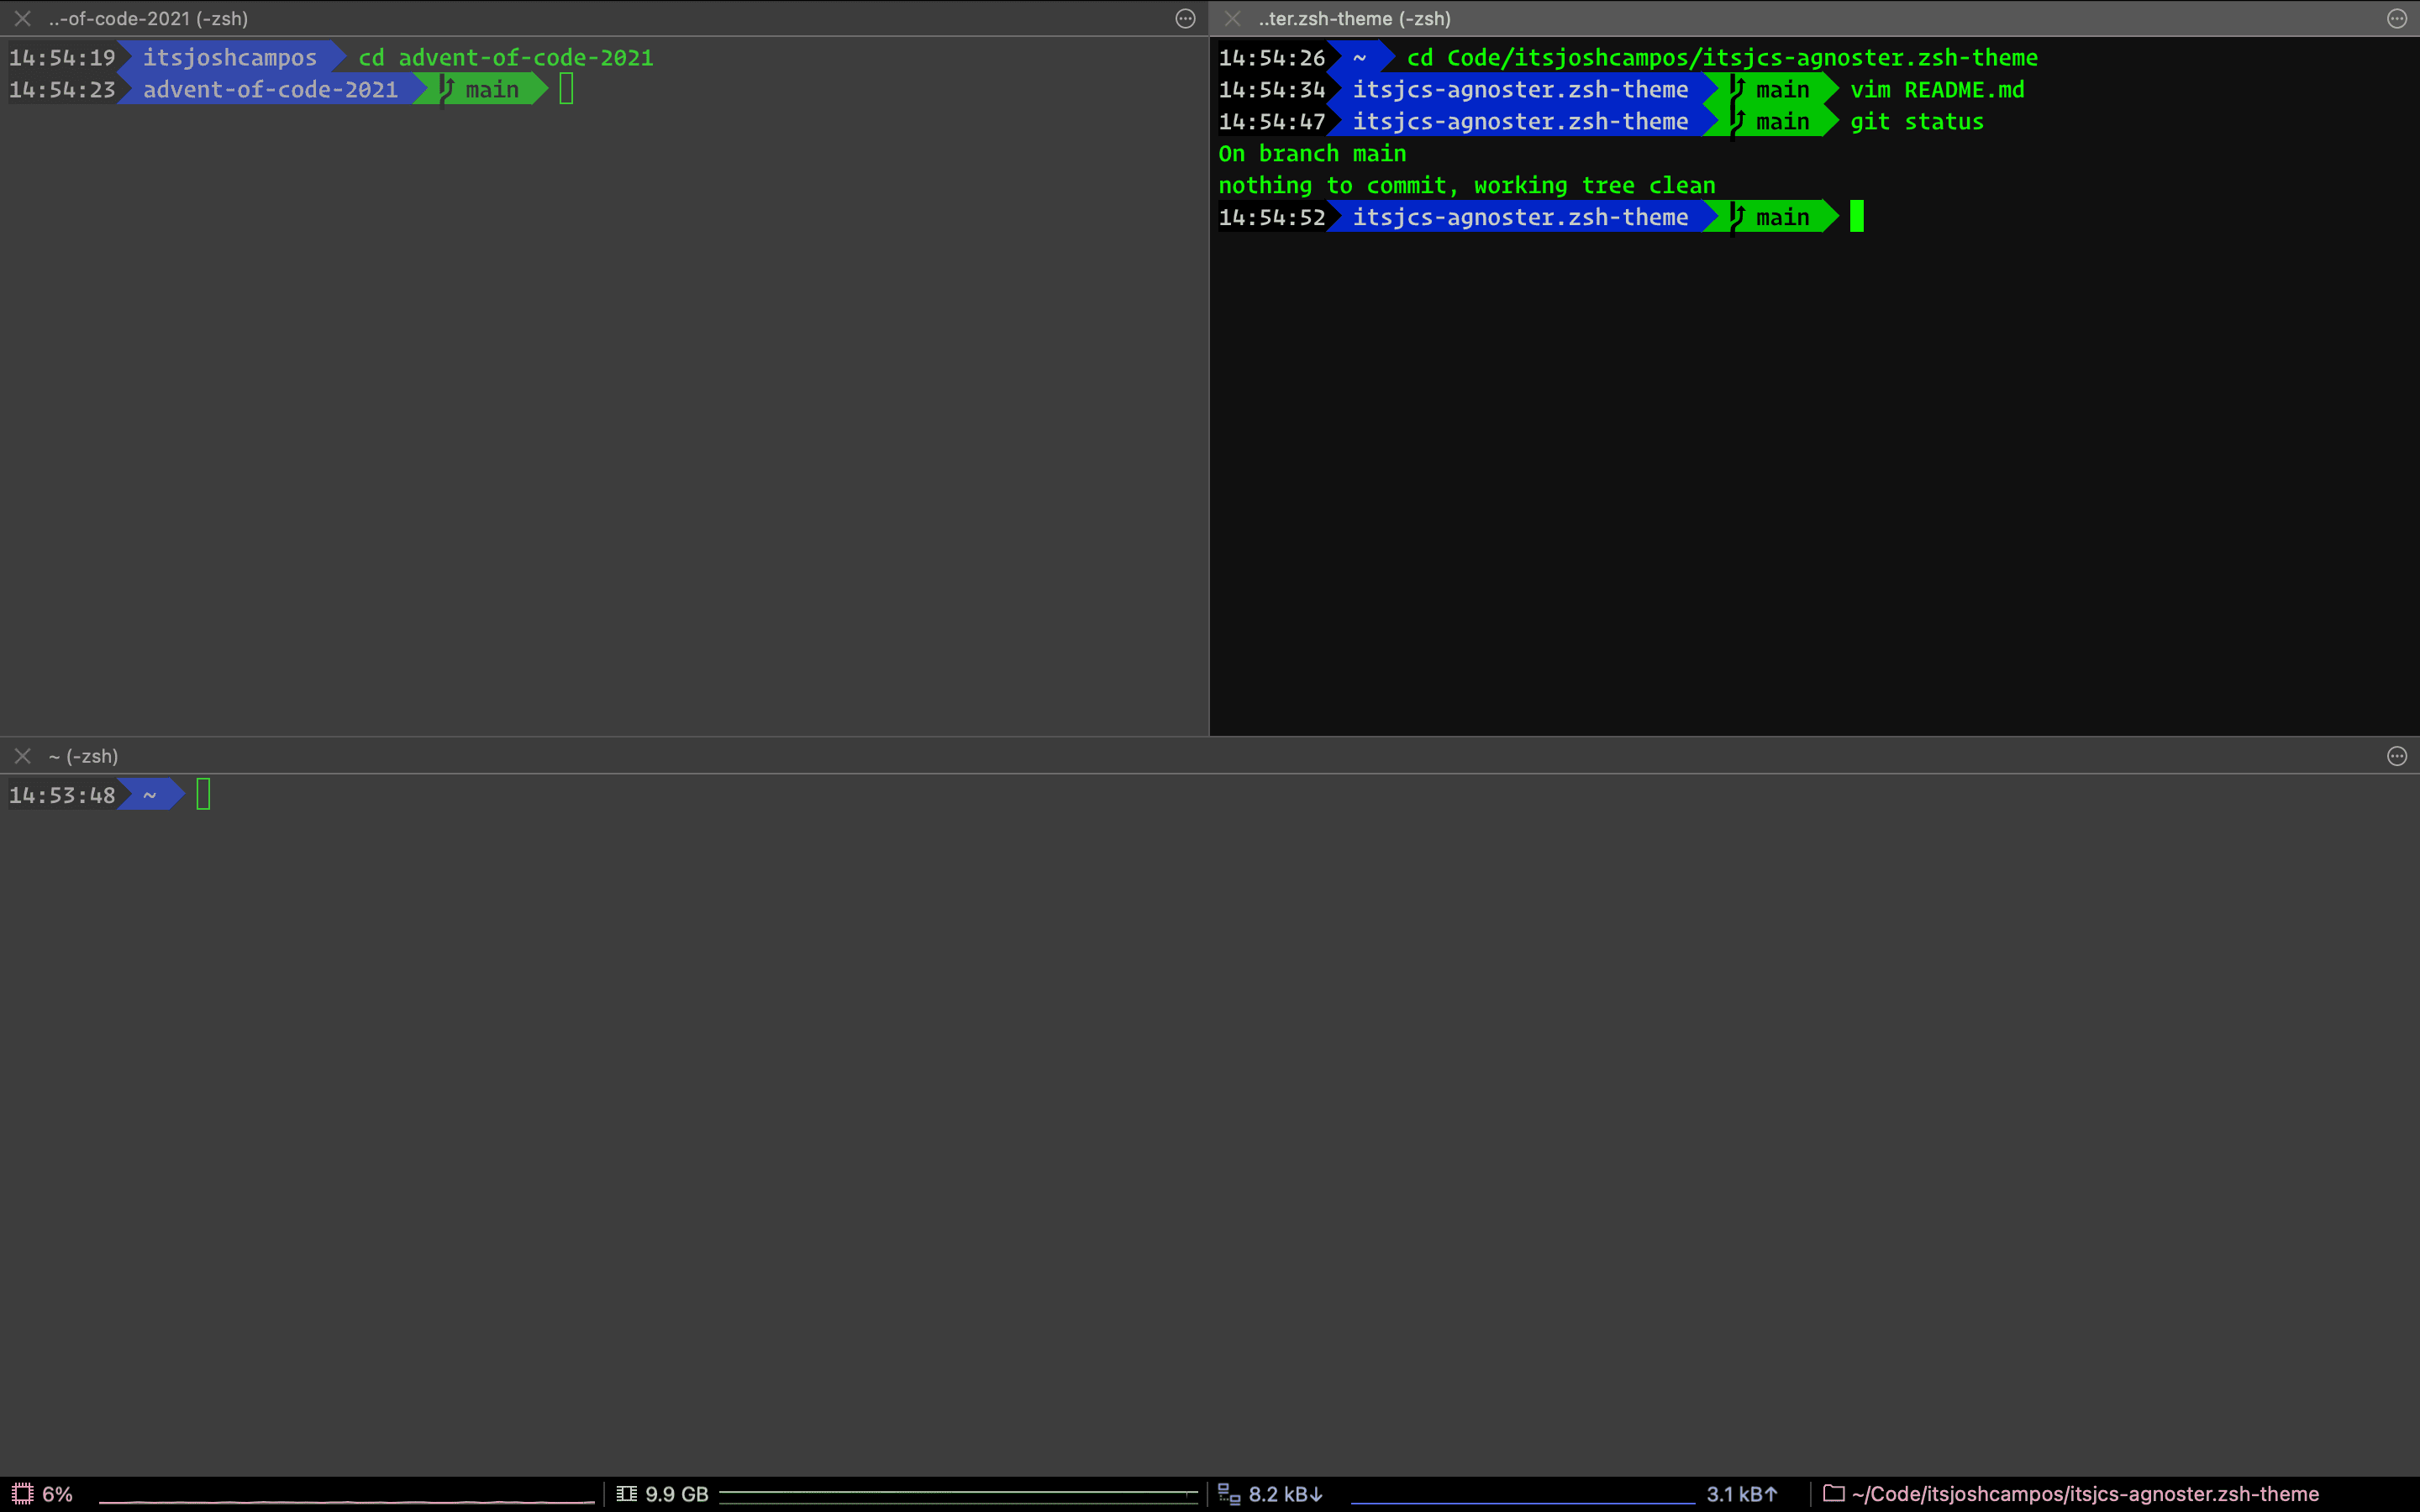The height and width of the screenshot is (1512, 2420).
Task: Click the memory usage icon next to 9.9 GB
Action: 627,1494
